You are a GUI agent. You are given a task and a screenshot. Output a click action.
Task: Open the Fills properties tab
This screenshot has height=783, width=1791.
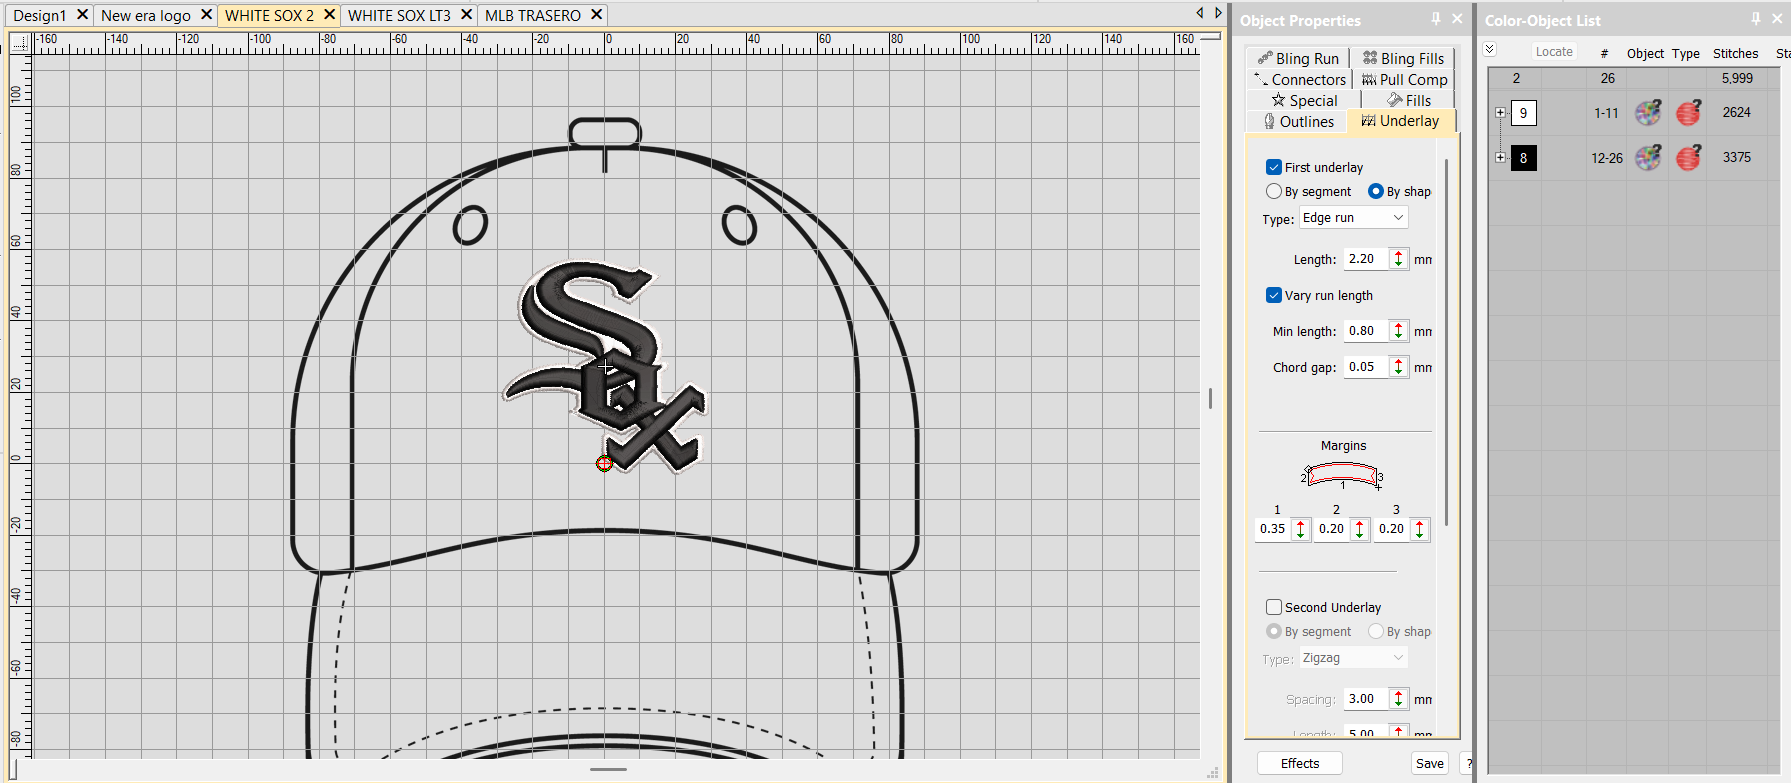[x=1409, y=100]
